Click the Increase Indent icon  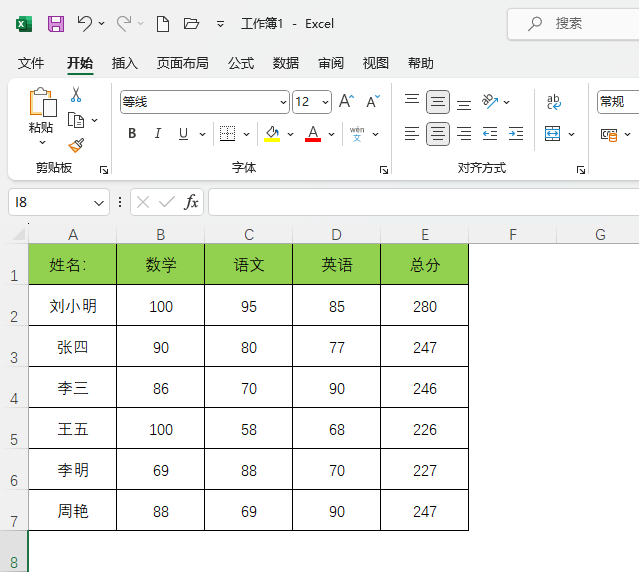[x=516, y=134]
